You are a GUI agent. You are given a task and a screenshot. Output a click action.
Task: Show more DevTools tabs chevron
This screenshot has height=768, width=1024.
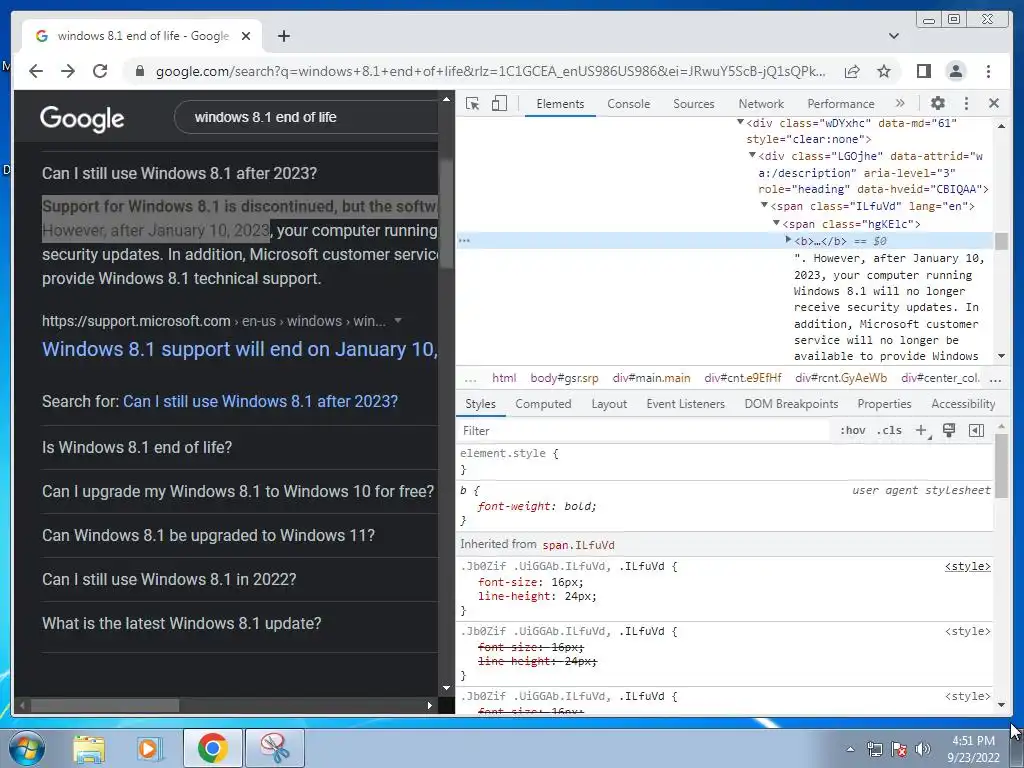click(900, 103)
